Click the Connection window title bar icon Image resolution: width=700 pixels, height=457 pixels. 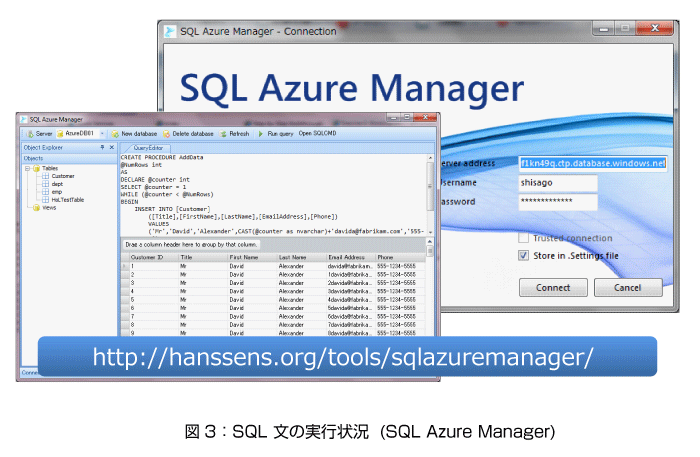point(170,31)
